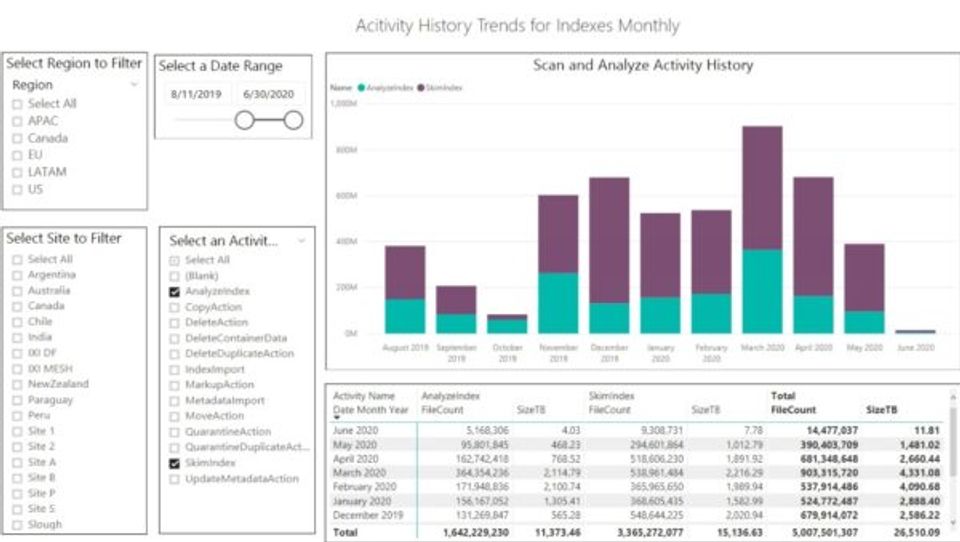
Task: Select the MarkupAction activity checkbox
Action: [x=174, y=385]
